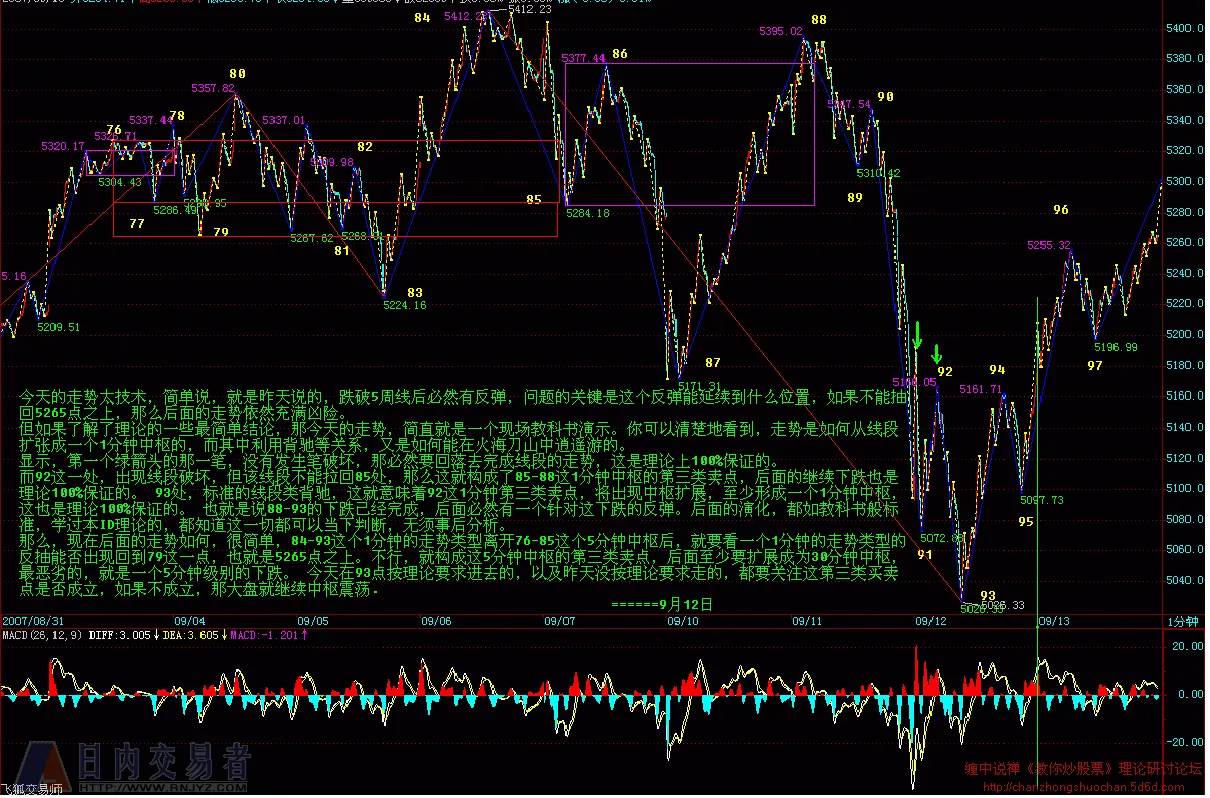Select the 5209.51 price label
The height and width of the screenshot is (798, 1210).
[x=58, y=327]
